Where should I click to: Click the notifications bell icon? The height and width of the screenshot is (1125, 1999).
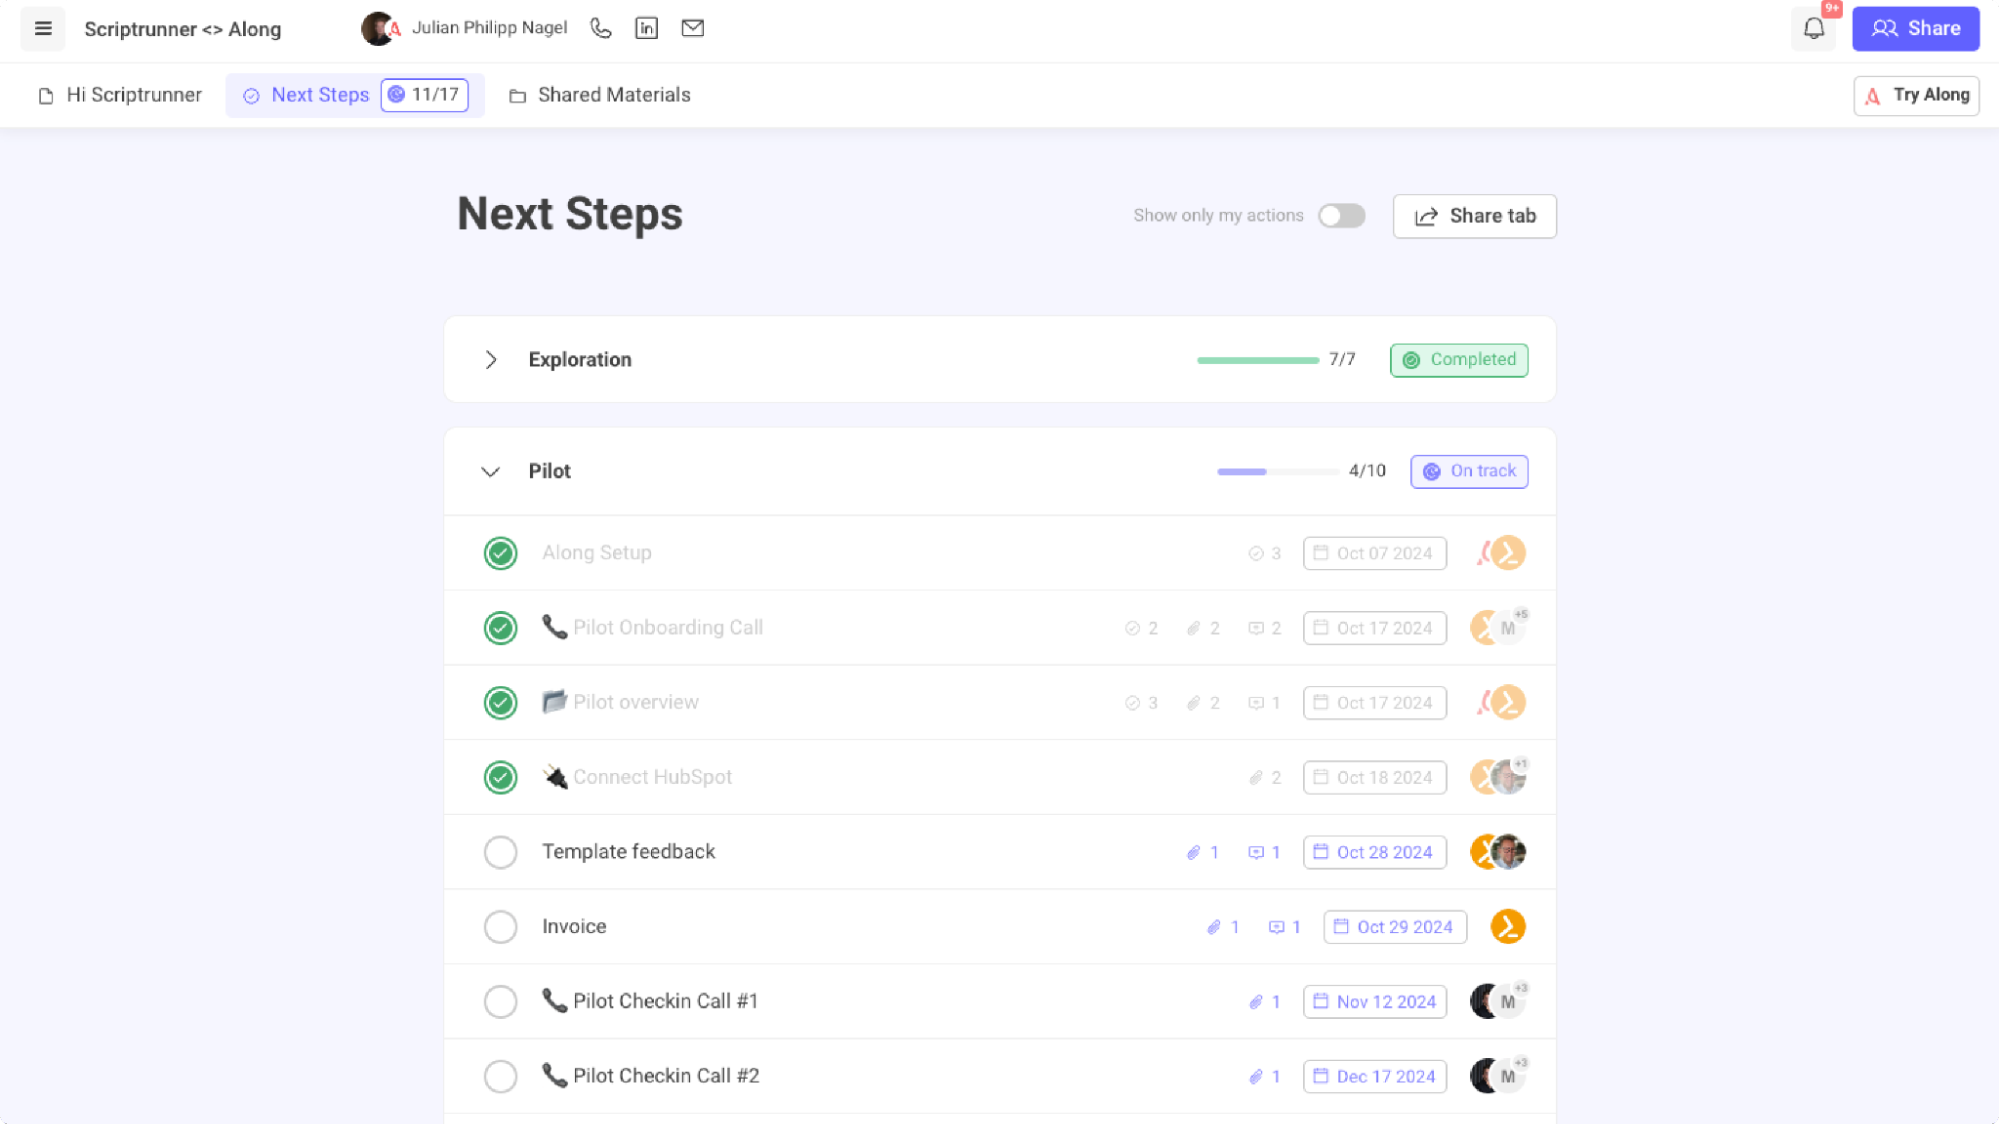(x=1814, y=27)
